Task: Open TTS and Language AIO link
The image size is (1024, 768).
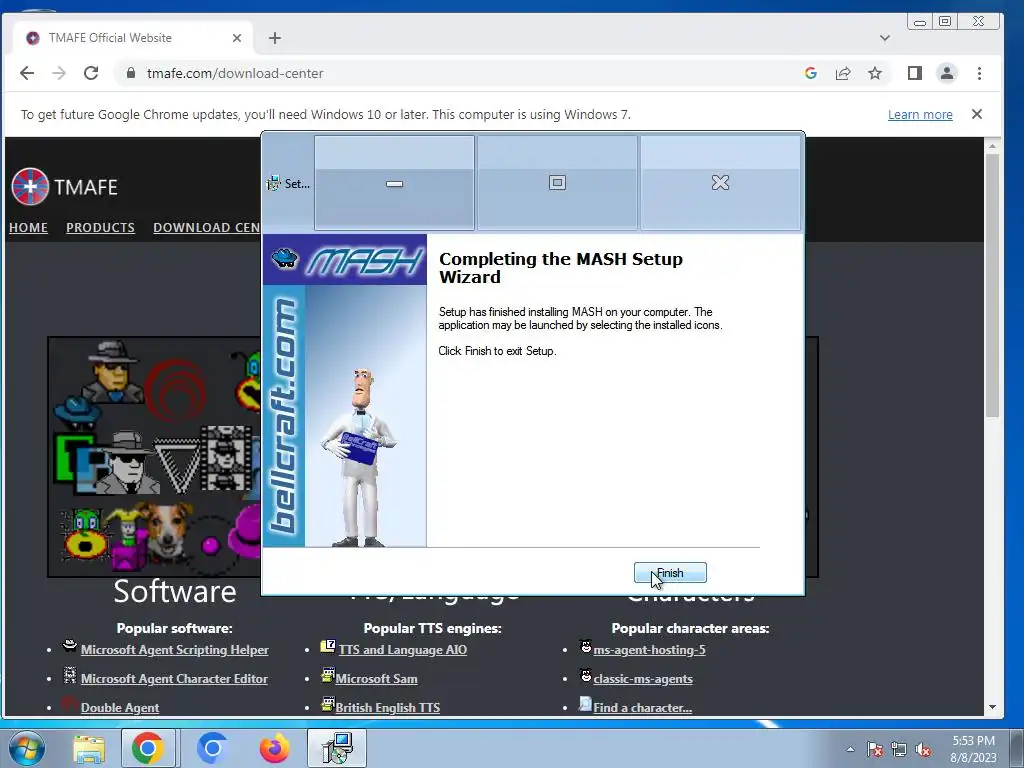Action: point(402,650)
